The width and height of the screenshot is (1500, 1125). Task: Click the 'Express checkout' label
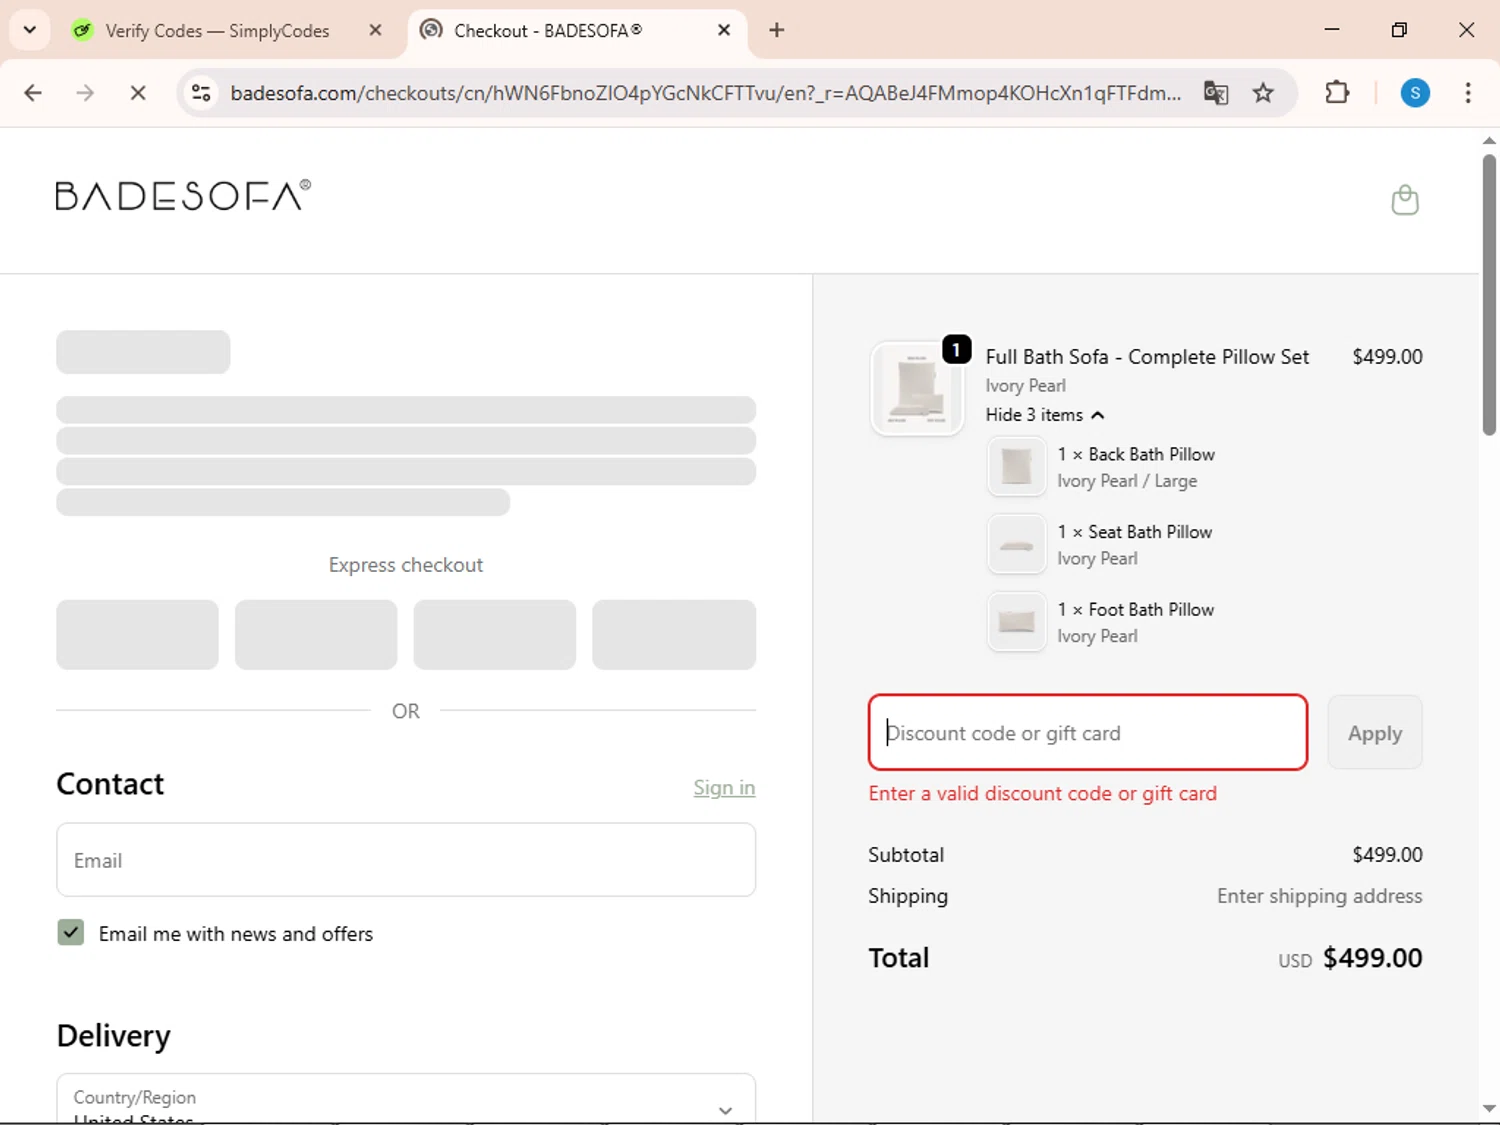click(406, 565)
